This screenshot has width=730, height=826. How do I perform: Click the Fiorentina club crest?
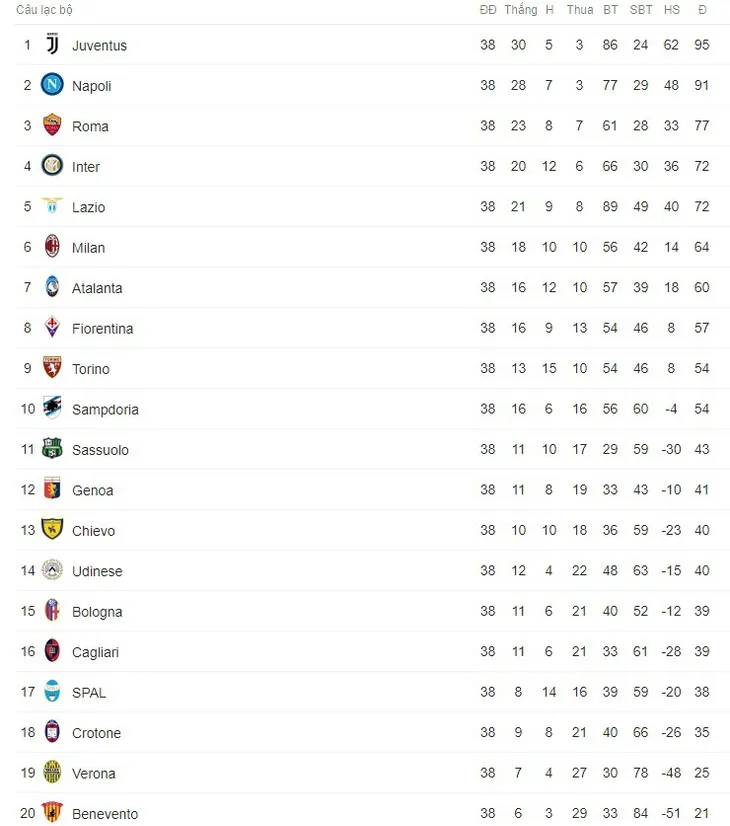click(x=52, y=328)
